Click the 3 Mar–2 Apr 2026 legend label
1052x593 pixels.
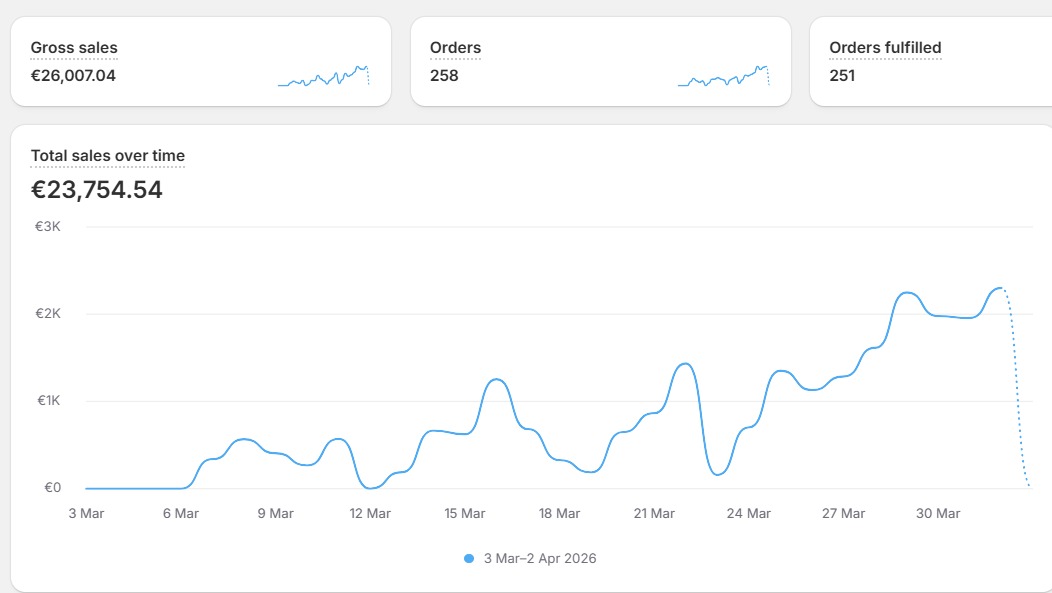coord(540,558)
